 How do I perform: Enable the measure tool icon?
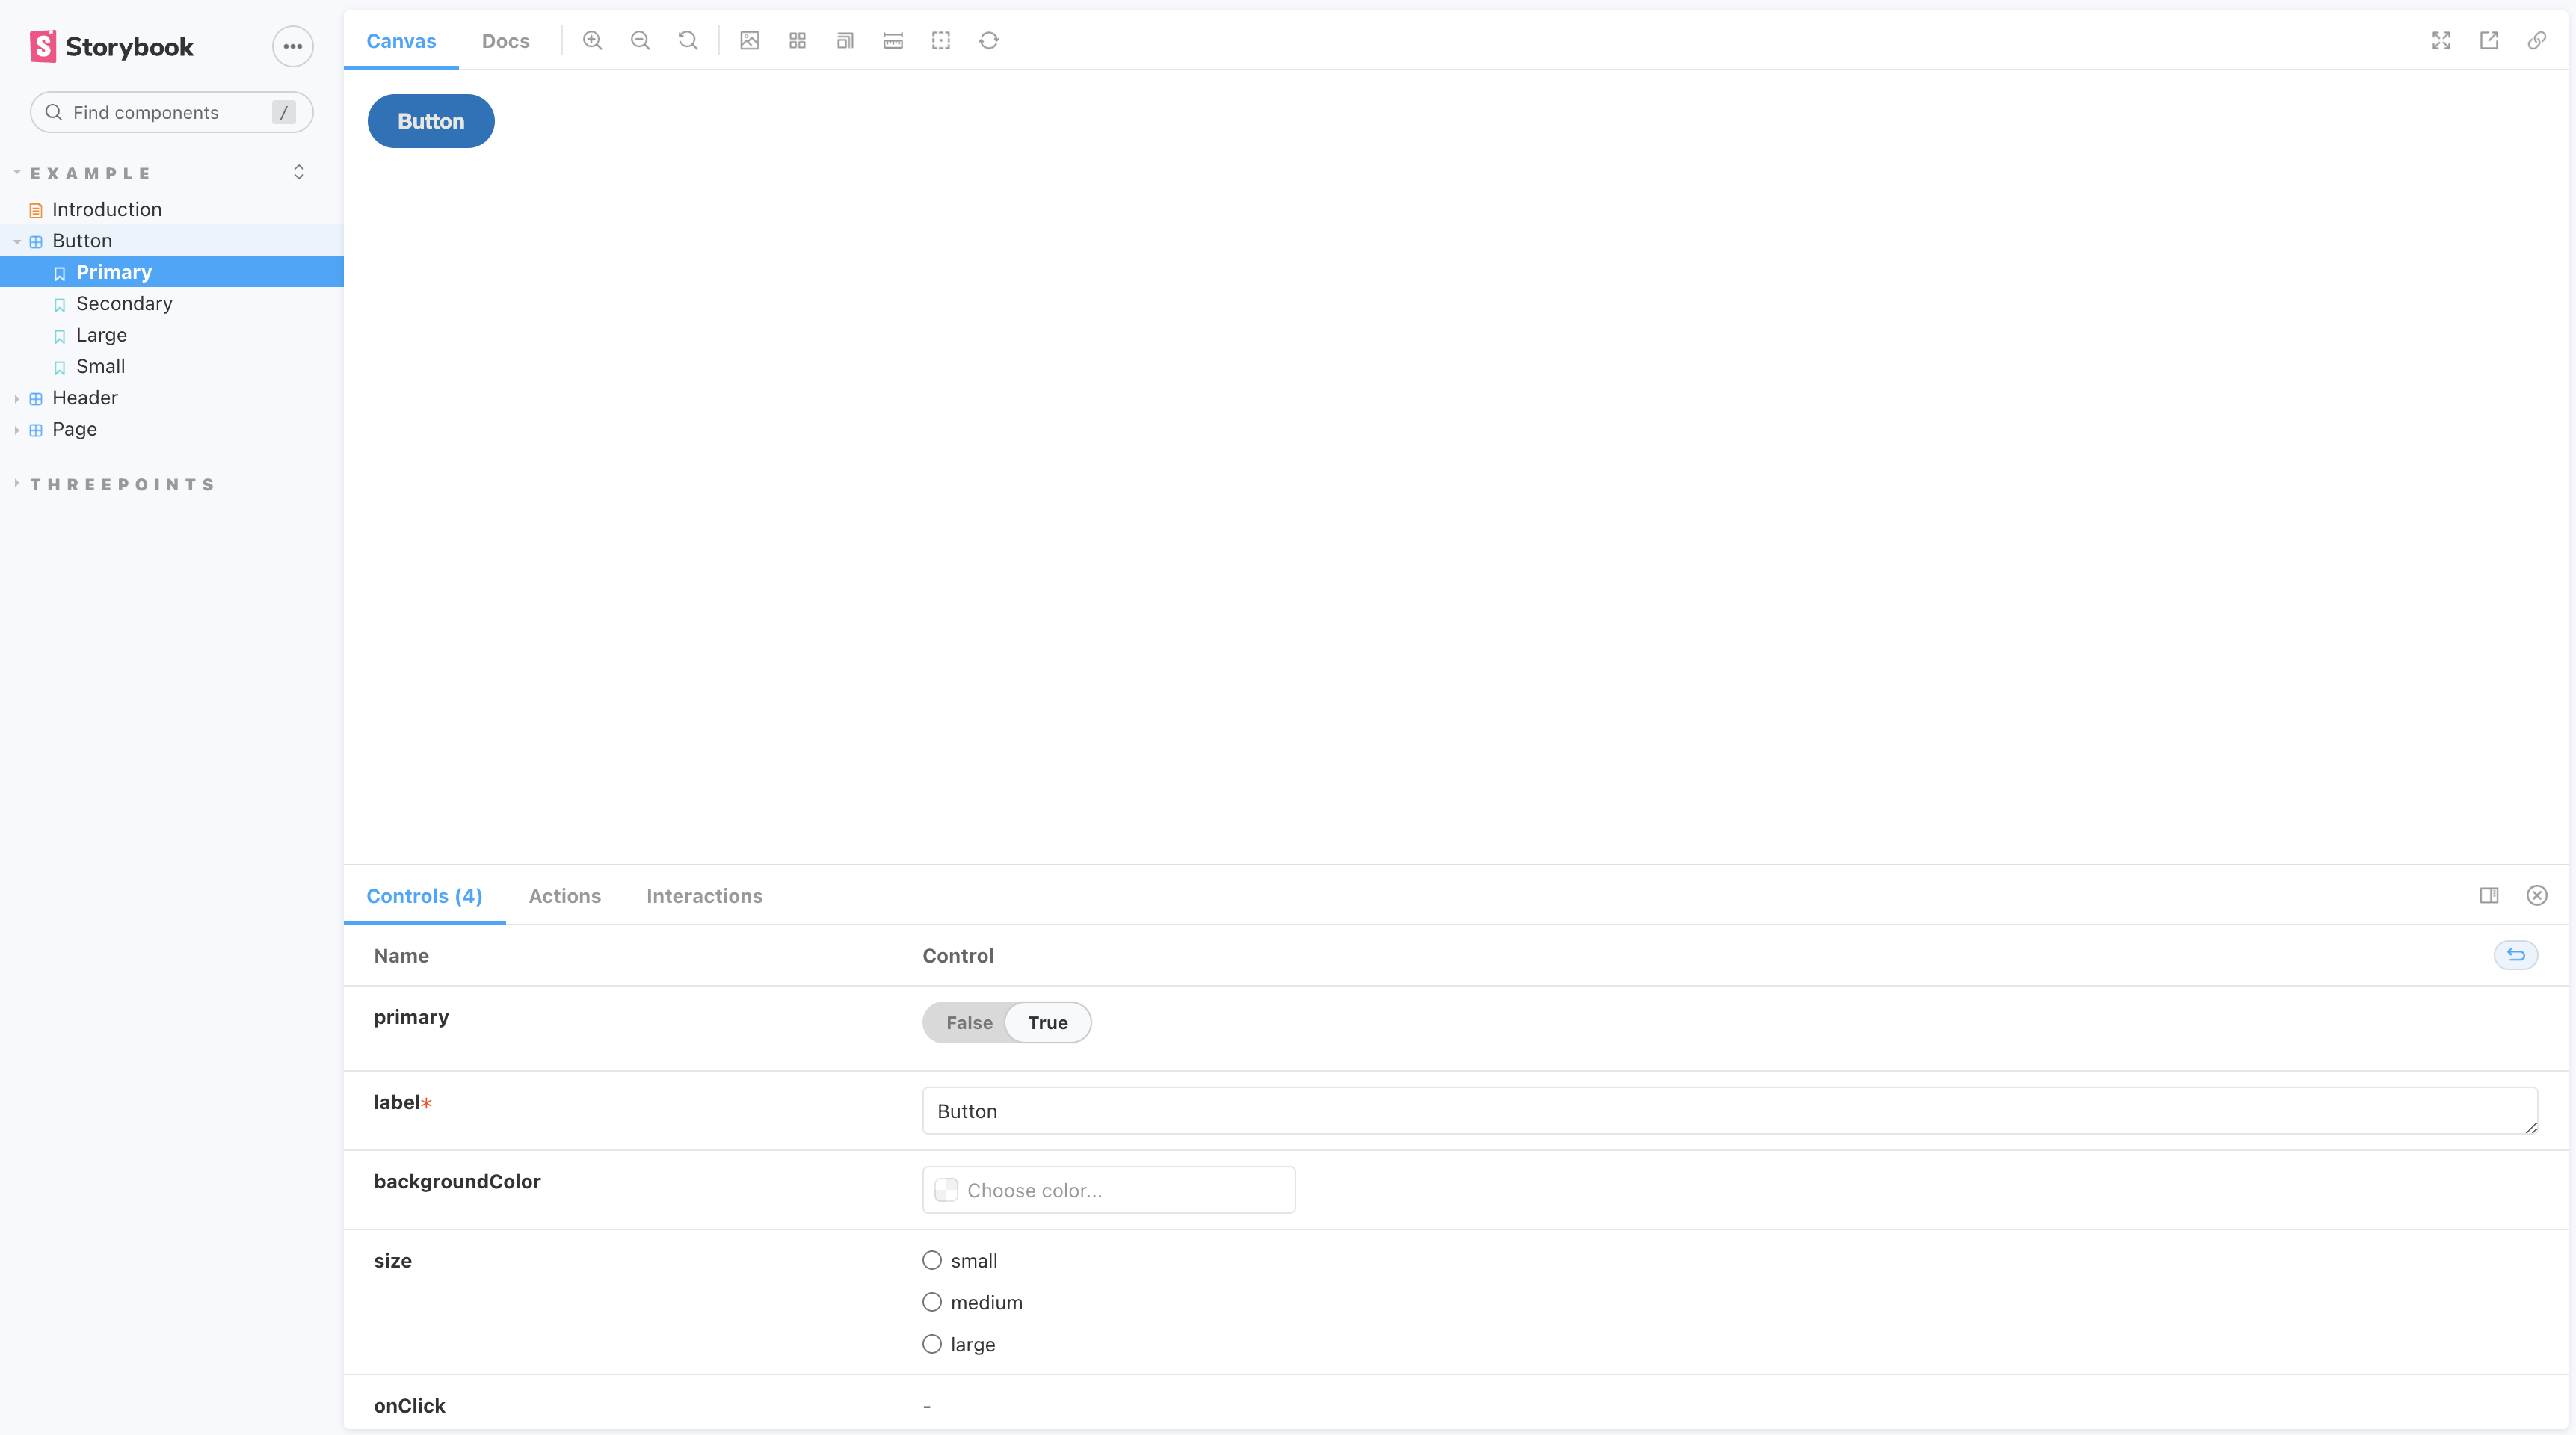click(x=893, y=41)
